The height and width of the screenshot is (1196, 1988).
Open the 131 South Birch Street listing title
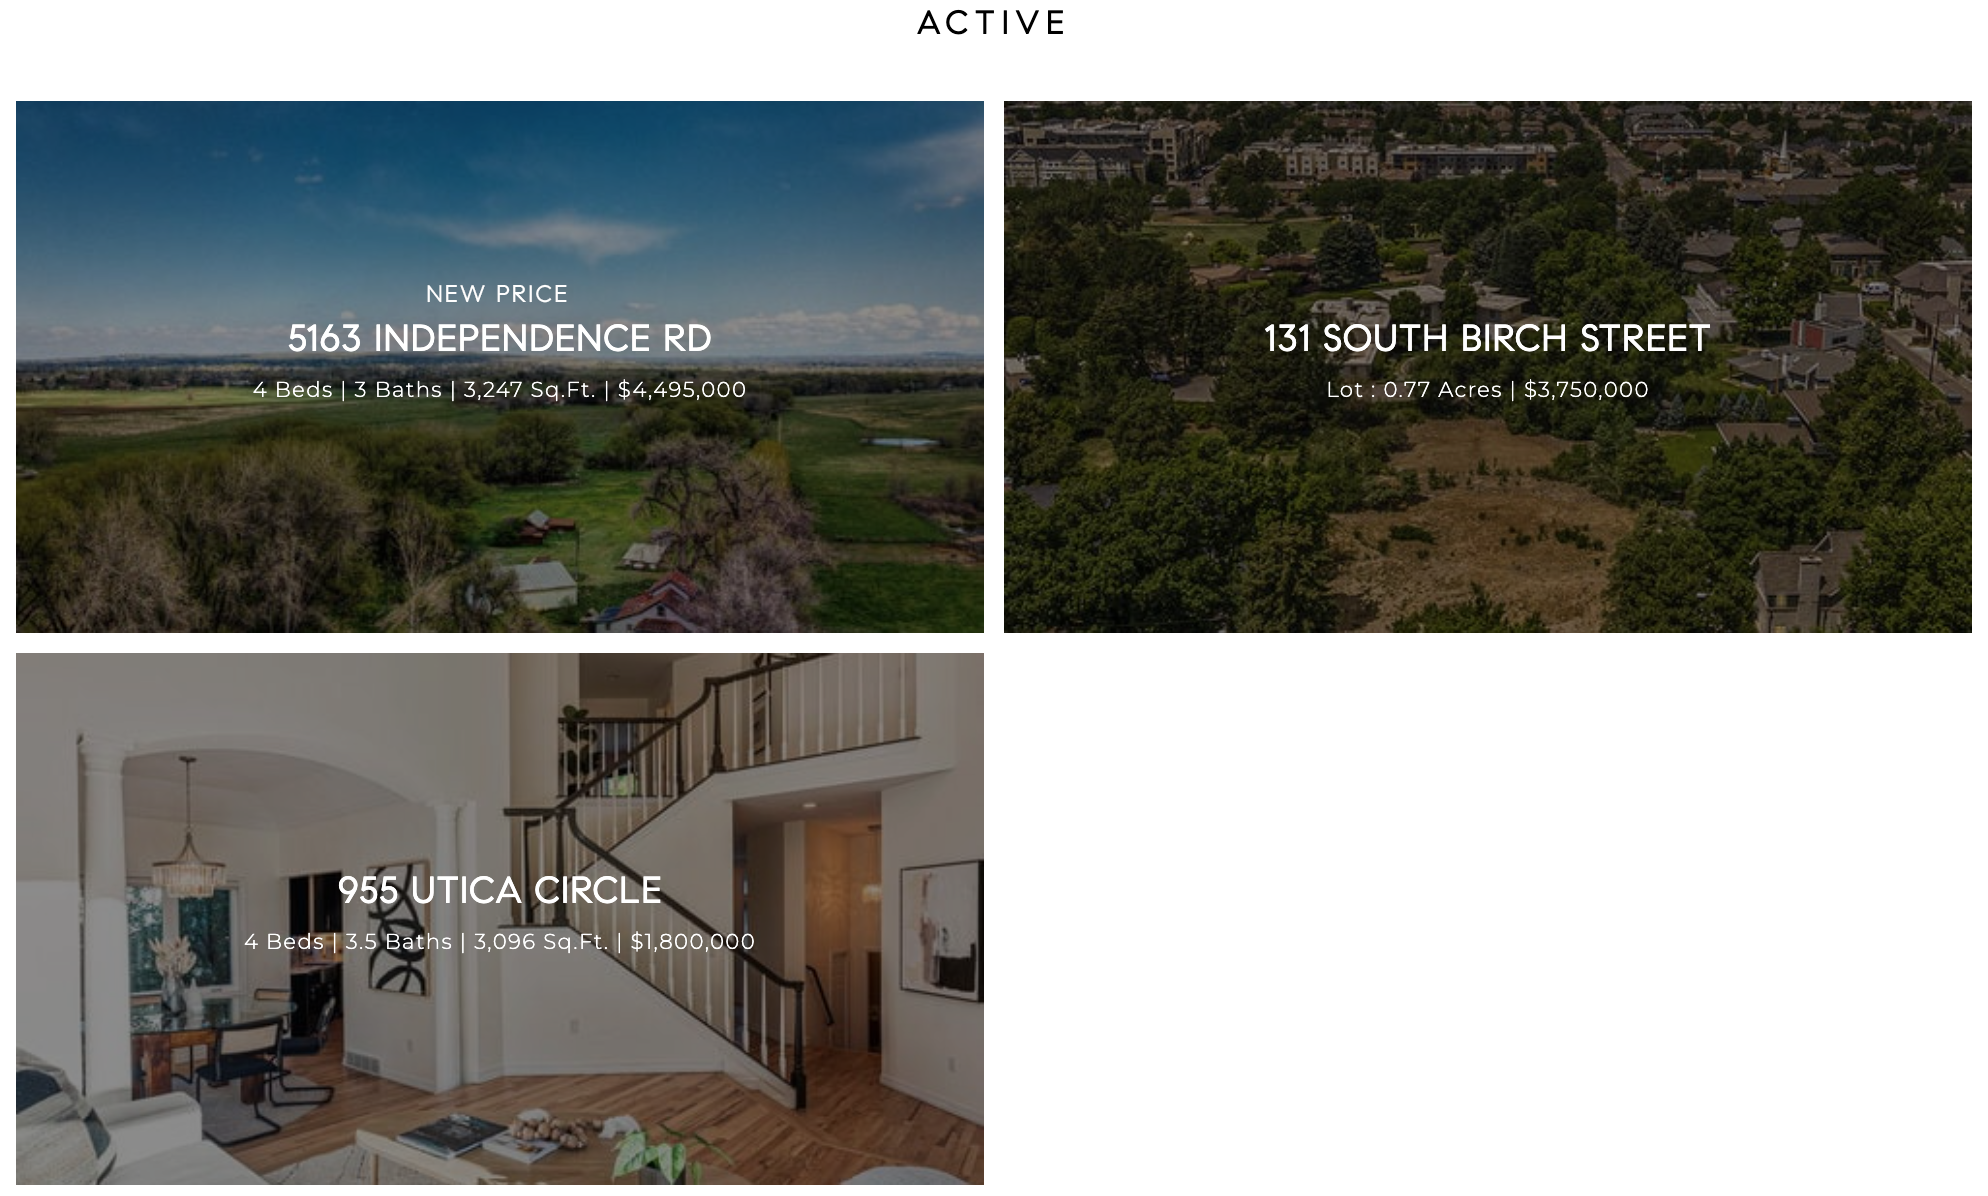pyautogui.click(x=1487, y=339)
